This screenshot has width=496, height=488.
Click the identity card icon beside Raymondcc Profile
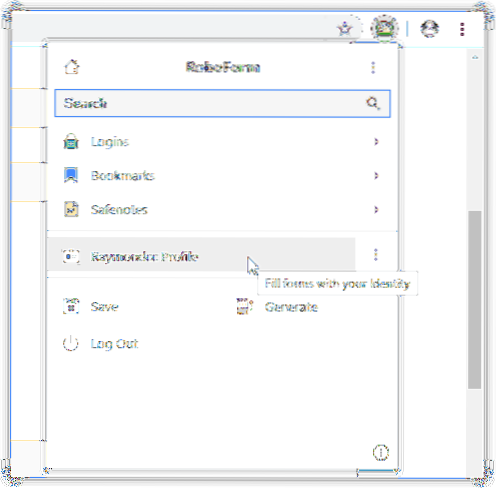(x=71, y=256)
